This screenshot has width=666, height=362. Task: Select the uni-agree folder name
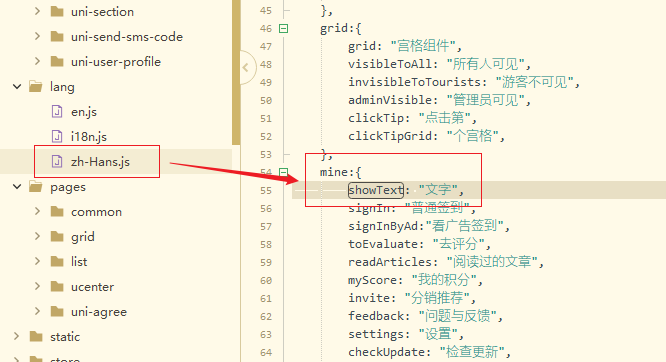pos(99,312)
